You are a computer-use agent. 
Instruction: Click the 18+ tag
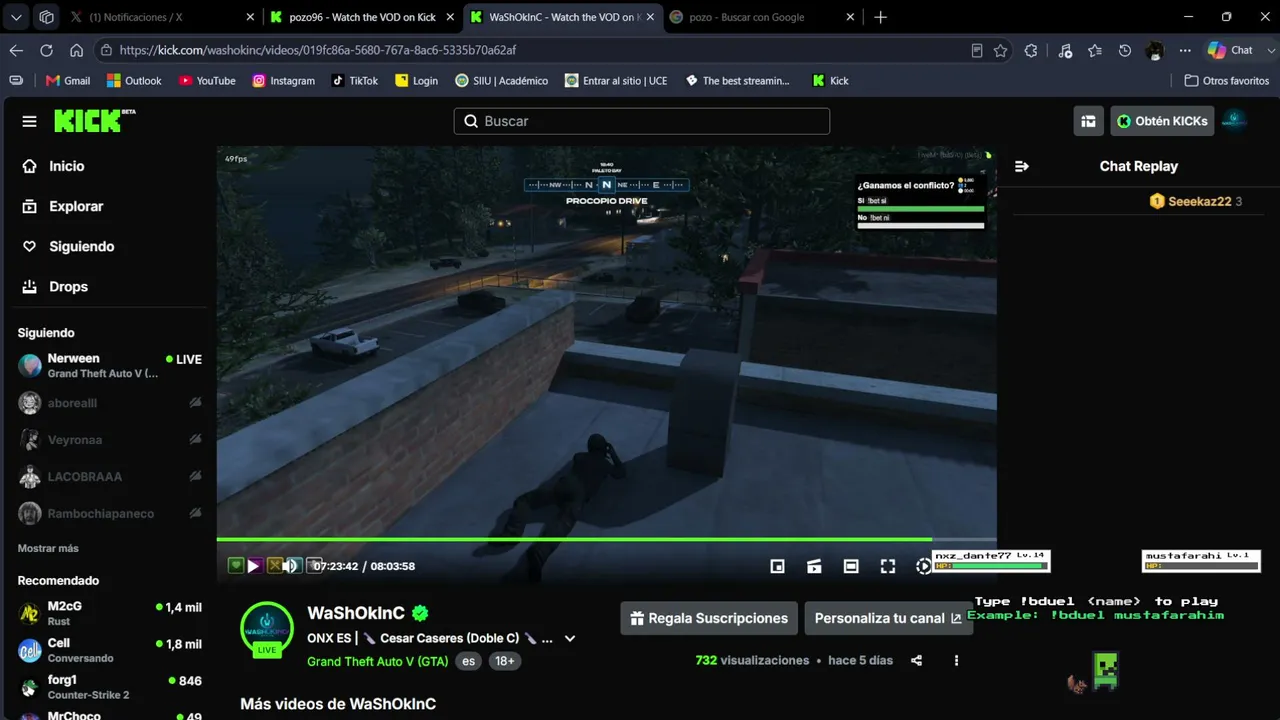pos(505,661)
